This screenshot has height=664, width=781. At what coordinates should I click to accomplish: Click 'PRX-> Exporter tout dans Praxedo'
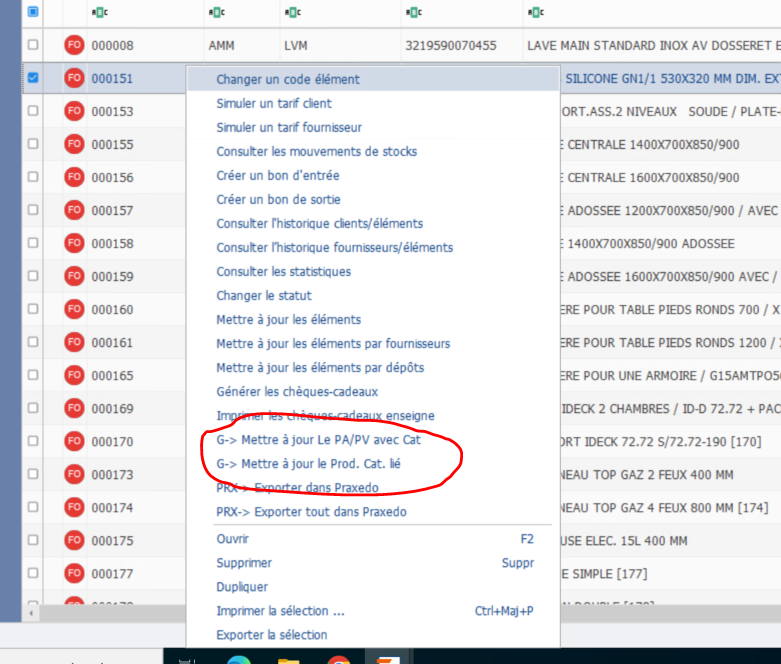pos(311,512)
